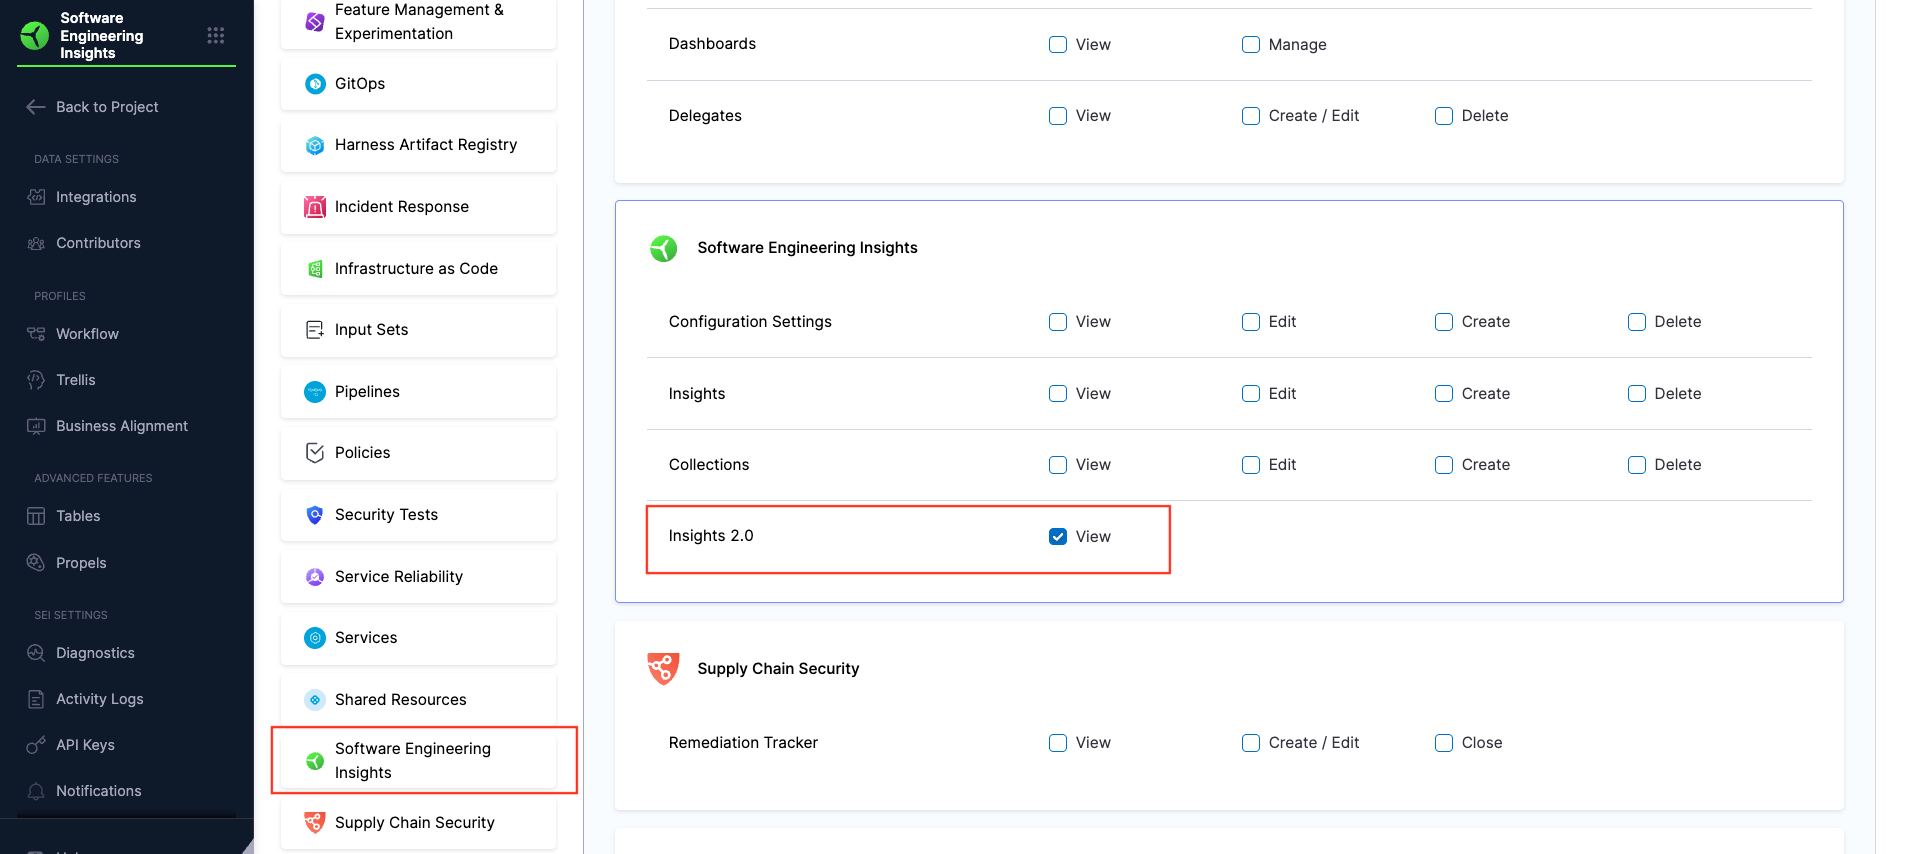Click the Security Tests shield icon
Image resolution: width=1914 pixels, height=854 pixels.
click(315, 515)
